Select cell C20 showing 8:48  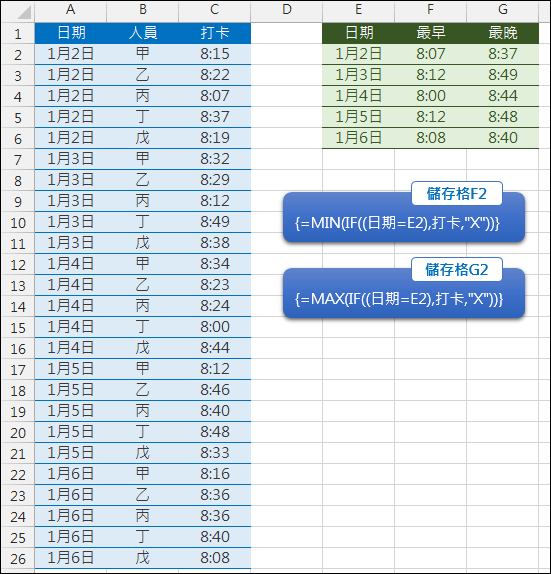click(215, 432)
